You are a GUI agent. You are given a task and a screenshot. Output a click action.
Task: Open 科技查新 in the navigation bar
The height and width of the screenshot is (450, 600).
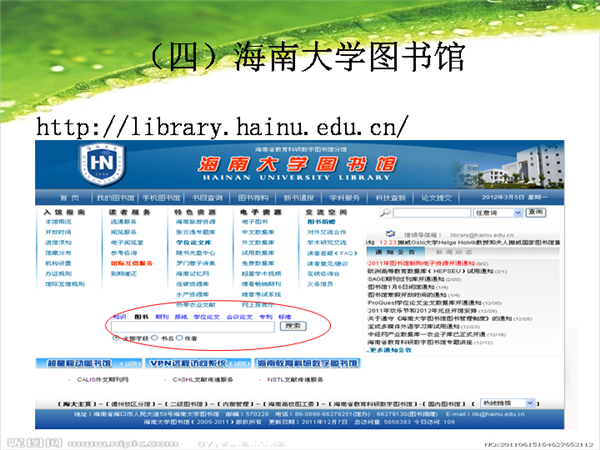click(x=391, y=198)
